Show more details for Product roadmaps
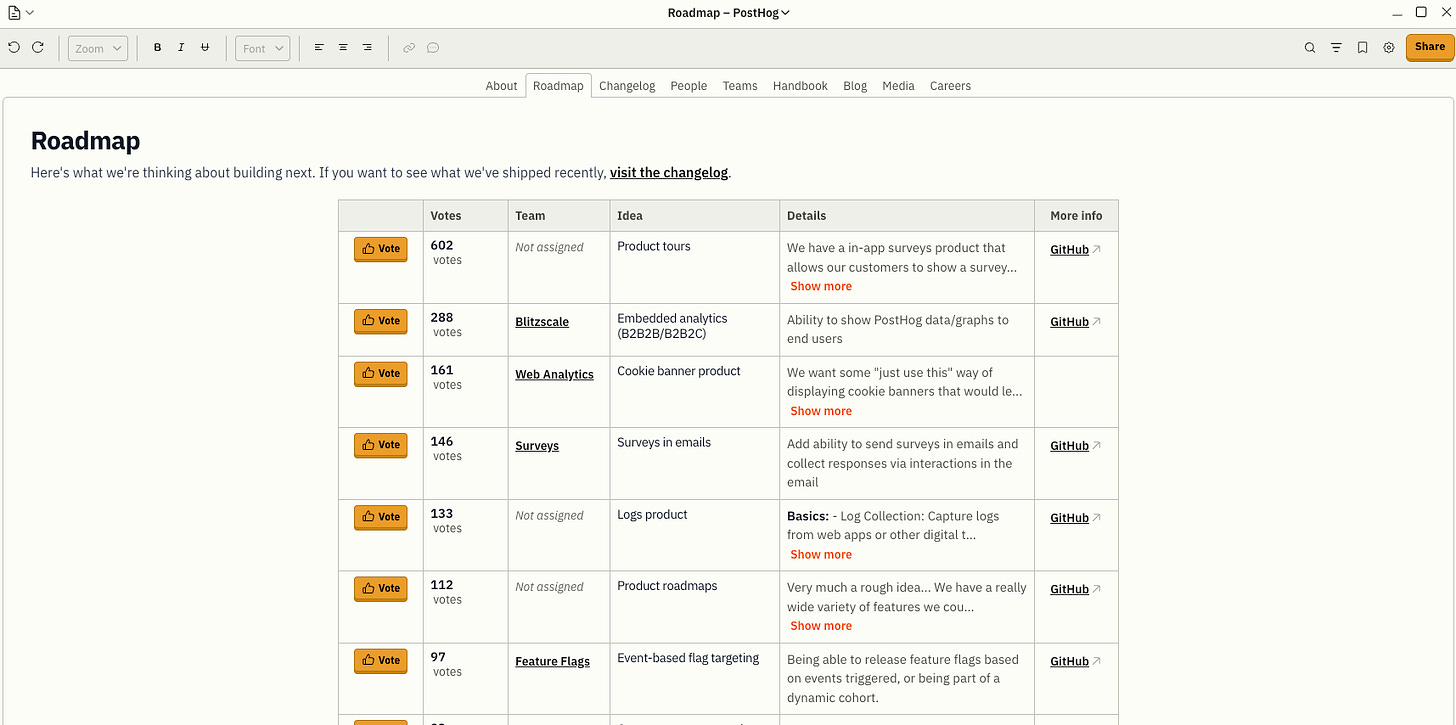 coord(821,626)
